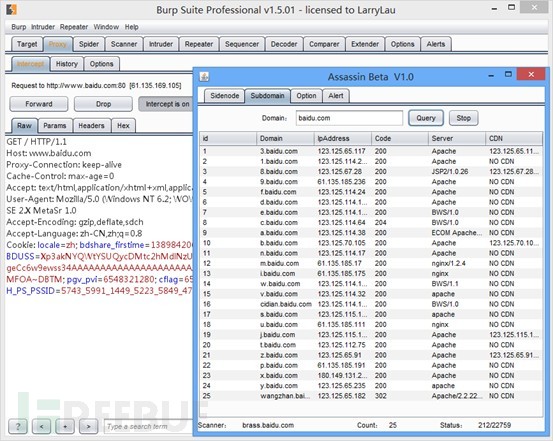Toggle the Intercept is on button
Viewport: 553px width, 441px height.
(166, 104)
